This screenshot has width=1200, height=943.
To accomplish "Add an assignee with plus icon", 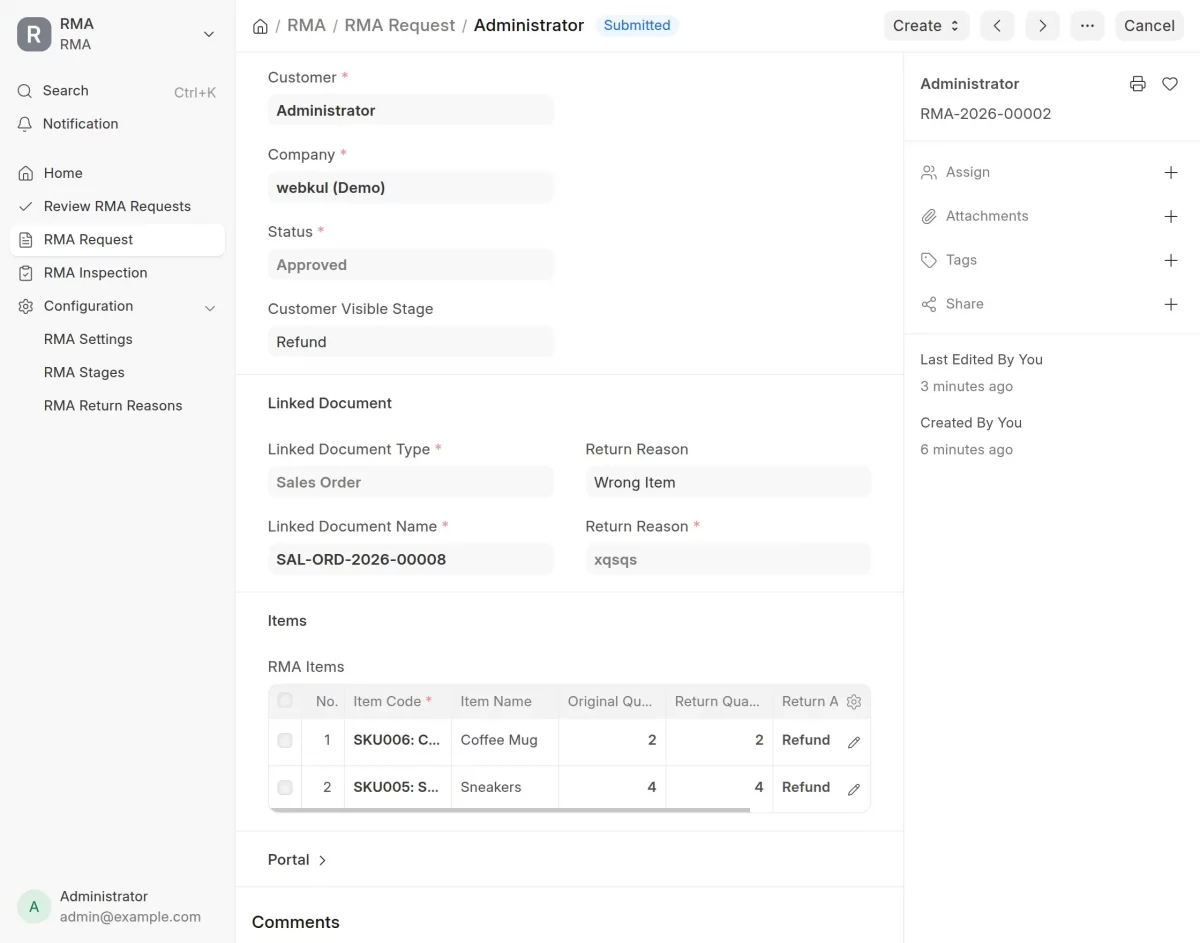I will click(x=1171, y=173).
